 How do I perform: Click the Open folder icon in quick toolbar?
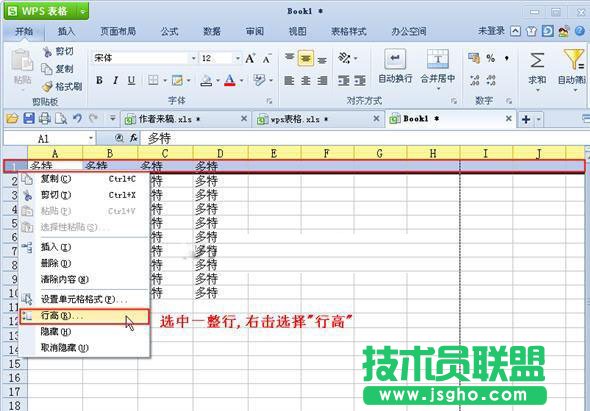[x=12, y=119]
